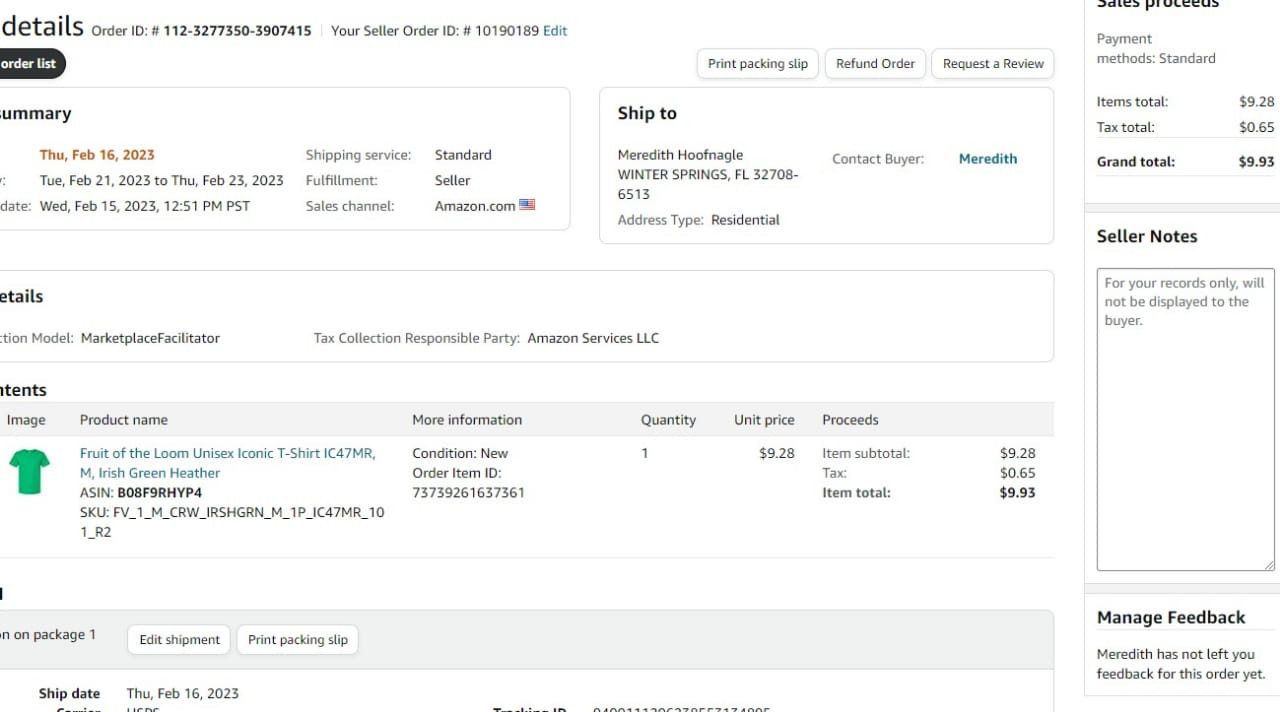This screenshot has height=712, width=1280.
Task: Open Fruit of the Loom T-Shirt product link
Action: (x=228, y=463)
